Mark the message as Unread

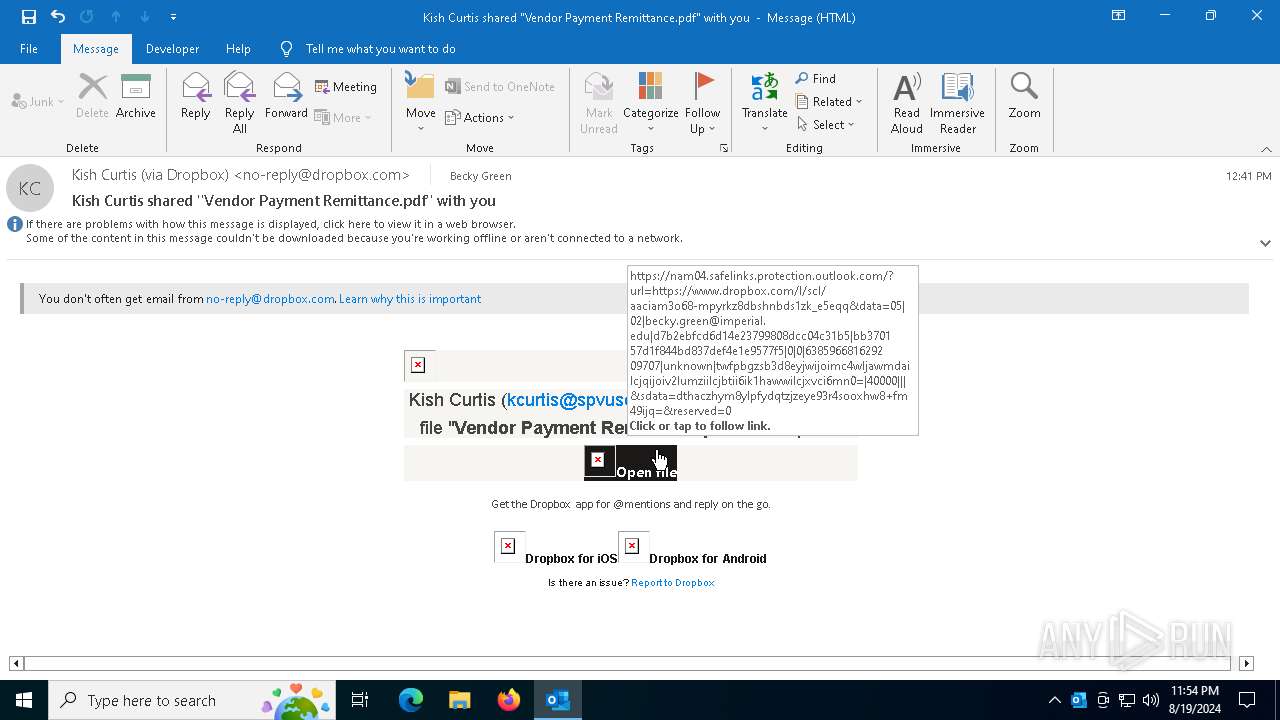[599, 102]
